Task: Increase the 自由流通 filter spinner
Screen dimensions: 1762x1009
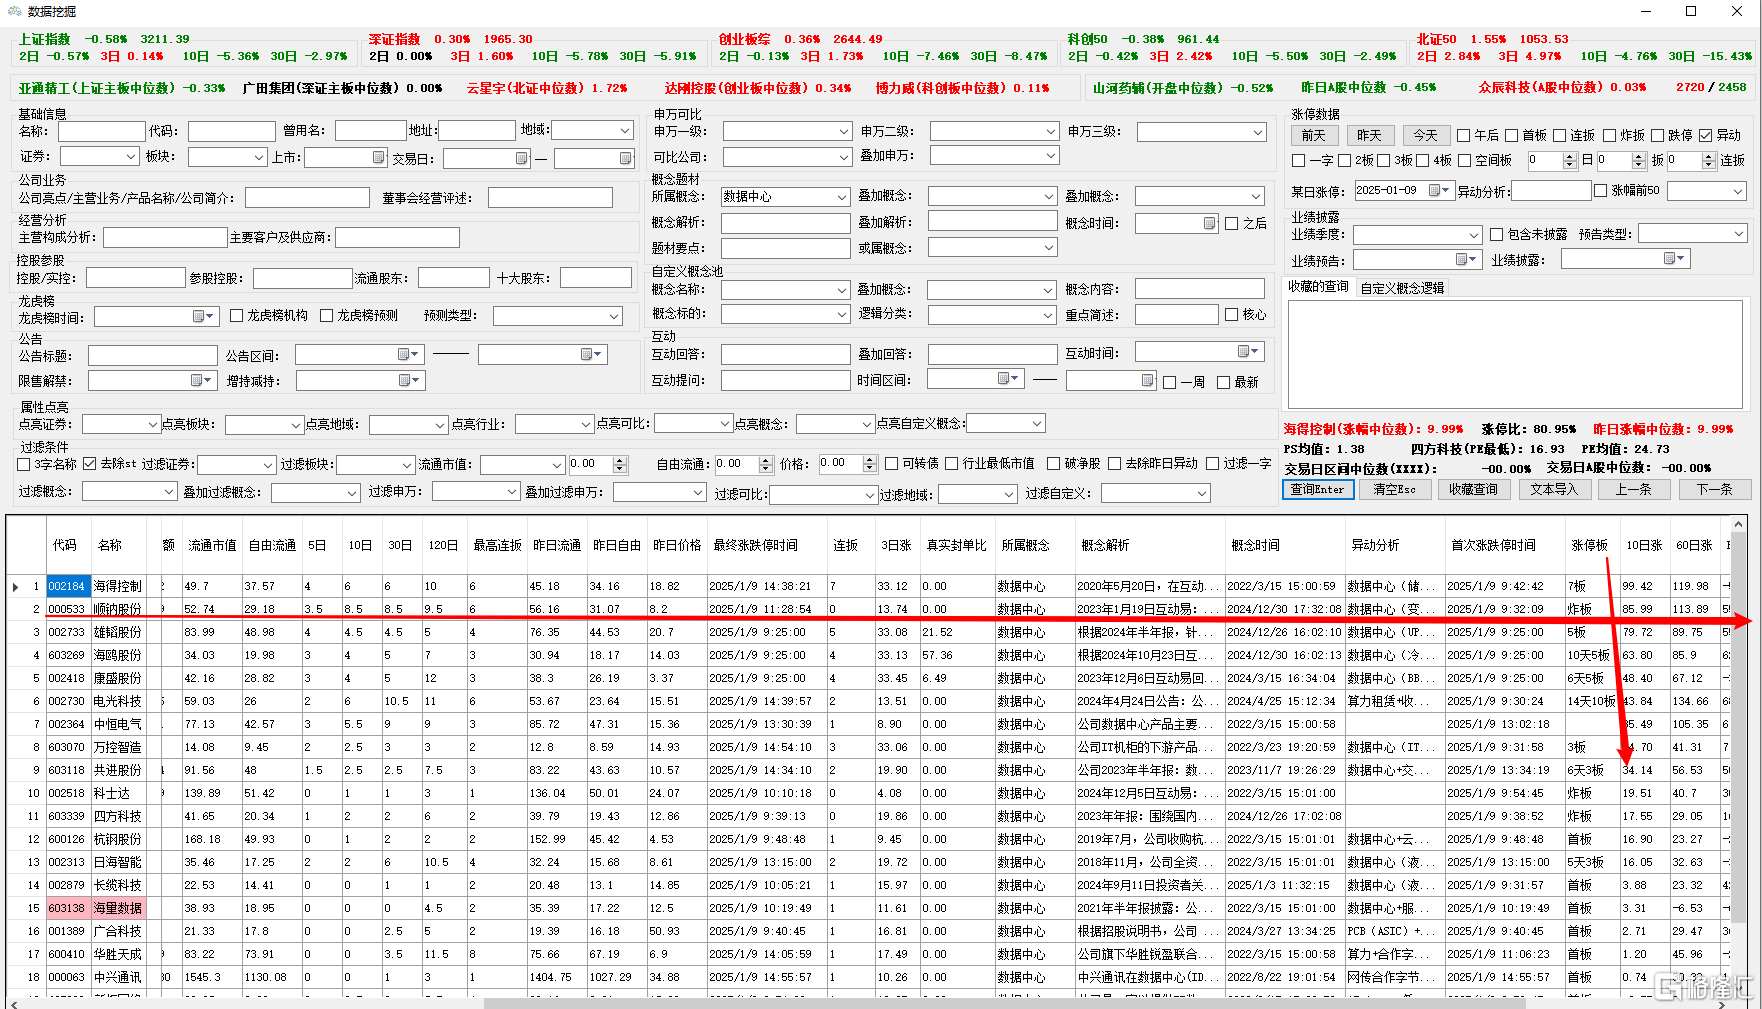Action: pyautogui.click(x=765, y=460)
